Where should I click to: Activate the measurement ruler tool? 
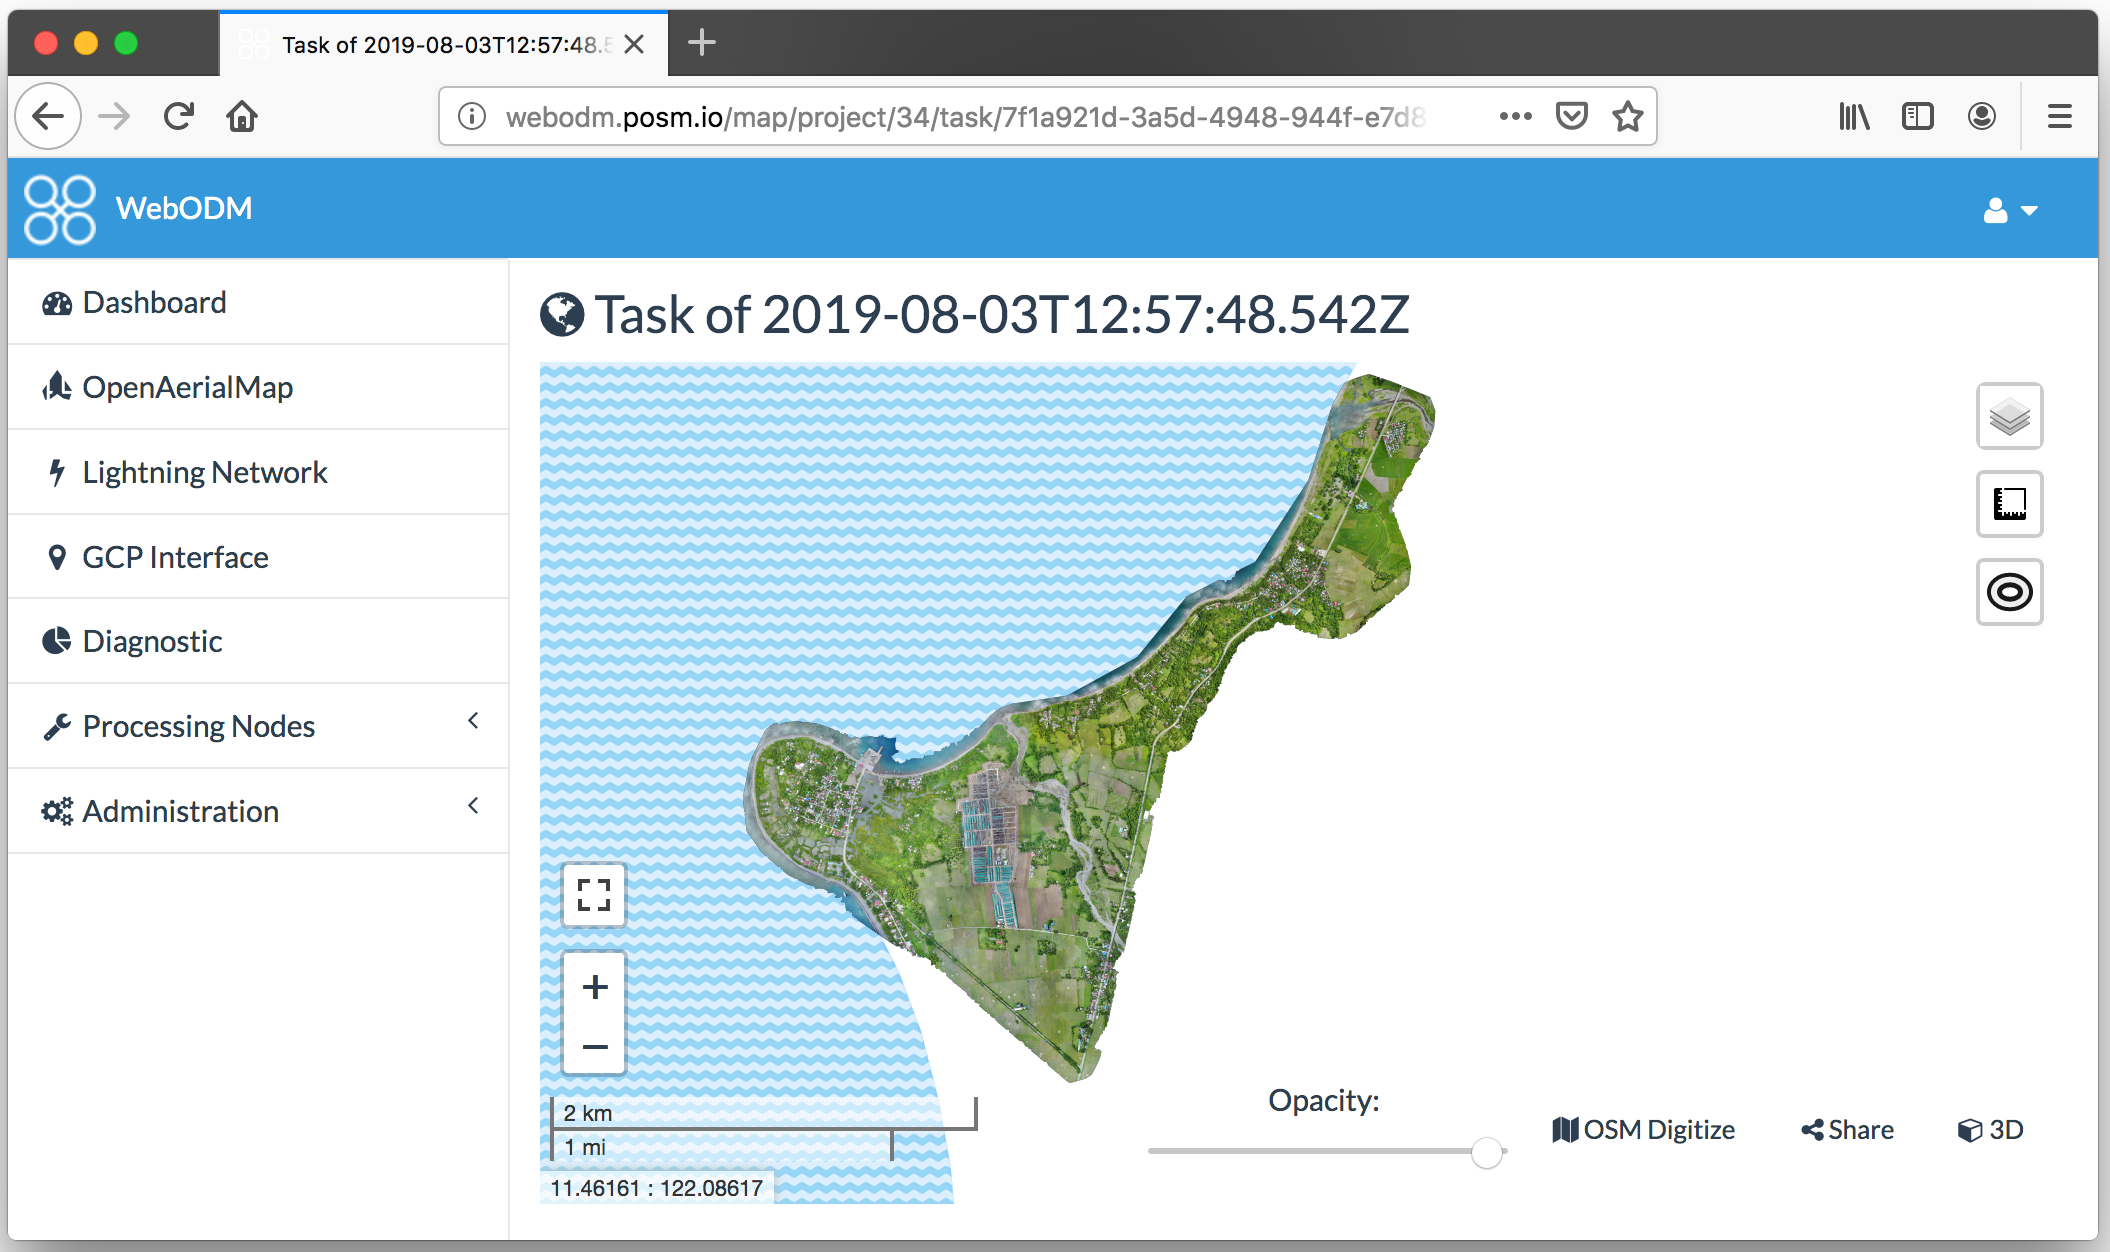pyautogui.click(x=2008, y=504)
